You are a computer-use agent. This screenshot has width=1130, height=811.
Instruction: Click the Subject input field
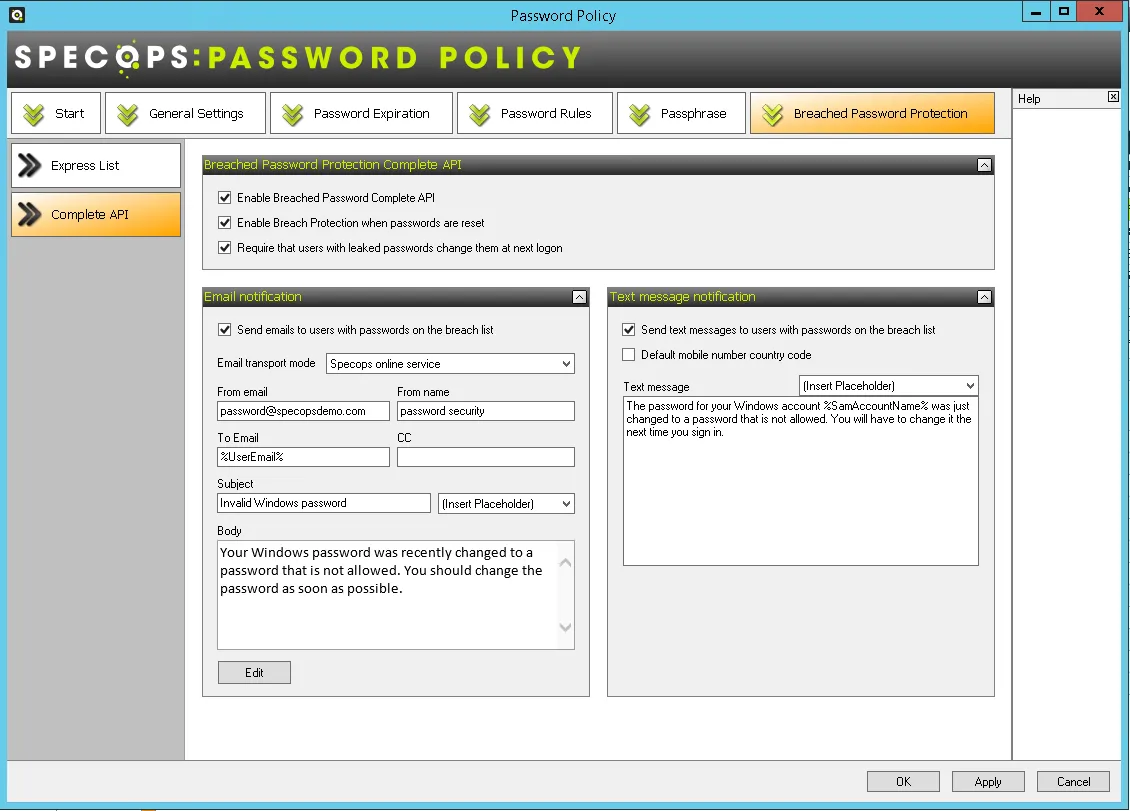click(324, 503)
